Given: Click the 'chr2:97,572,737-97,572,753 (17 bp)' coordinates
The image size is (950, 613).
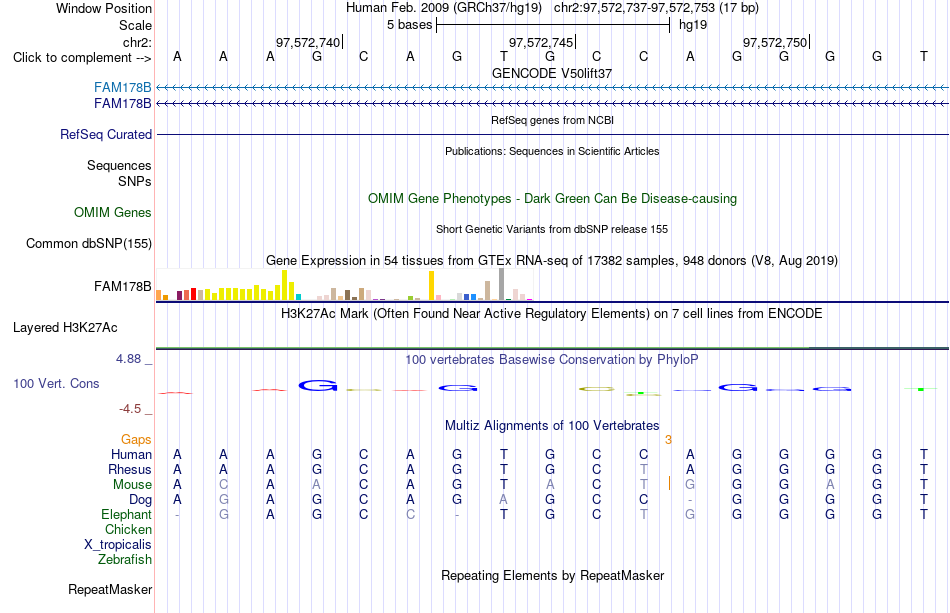Looking at the screenshot, I should coord(656,8).
